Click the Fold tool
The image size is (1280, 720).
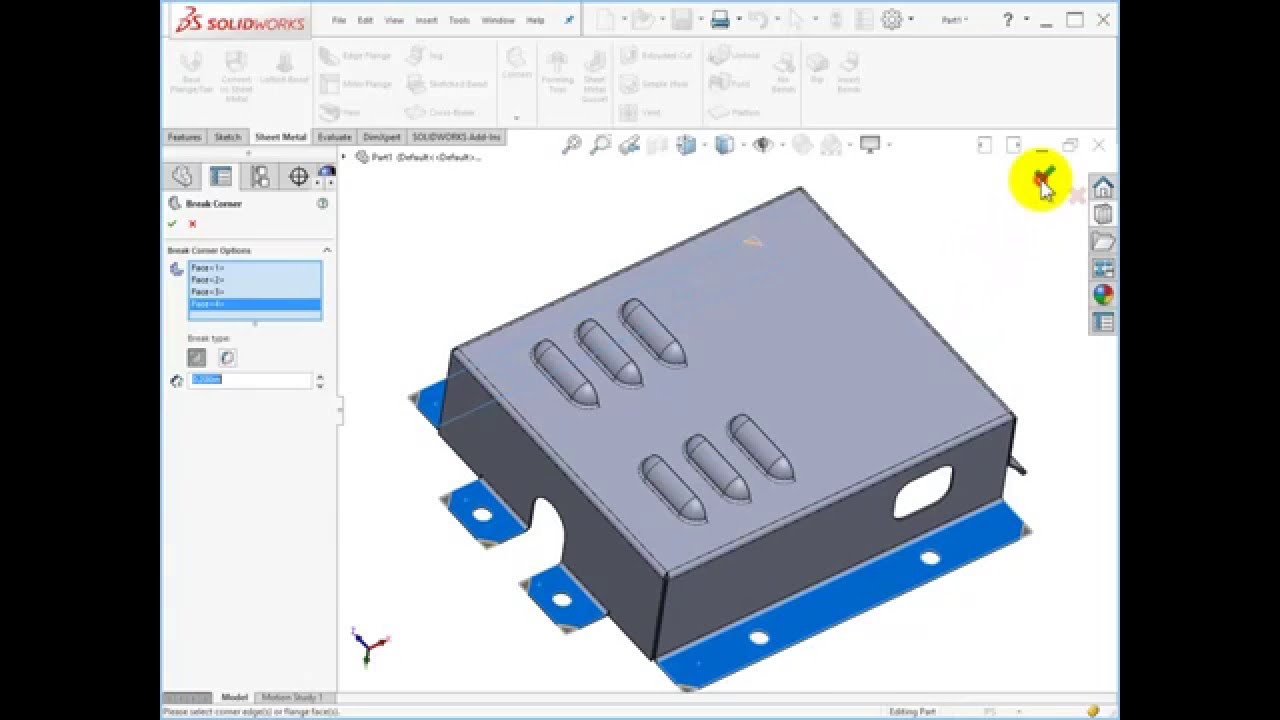click(x=730, y=84)
